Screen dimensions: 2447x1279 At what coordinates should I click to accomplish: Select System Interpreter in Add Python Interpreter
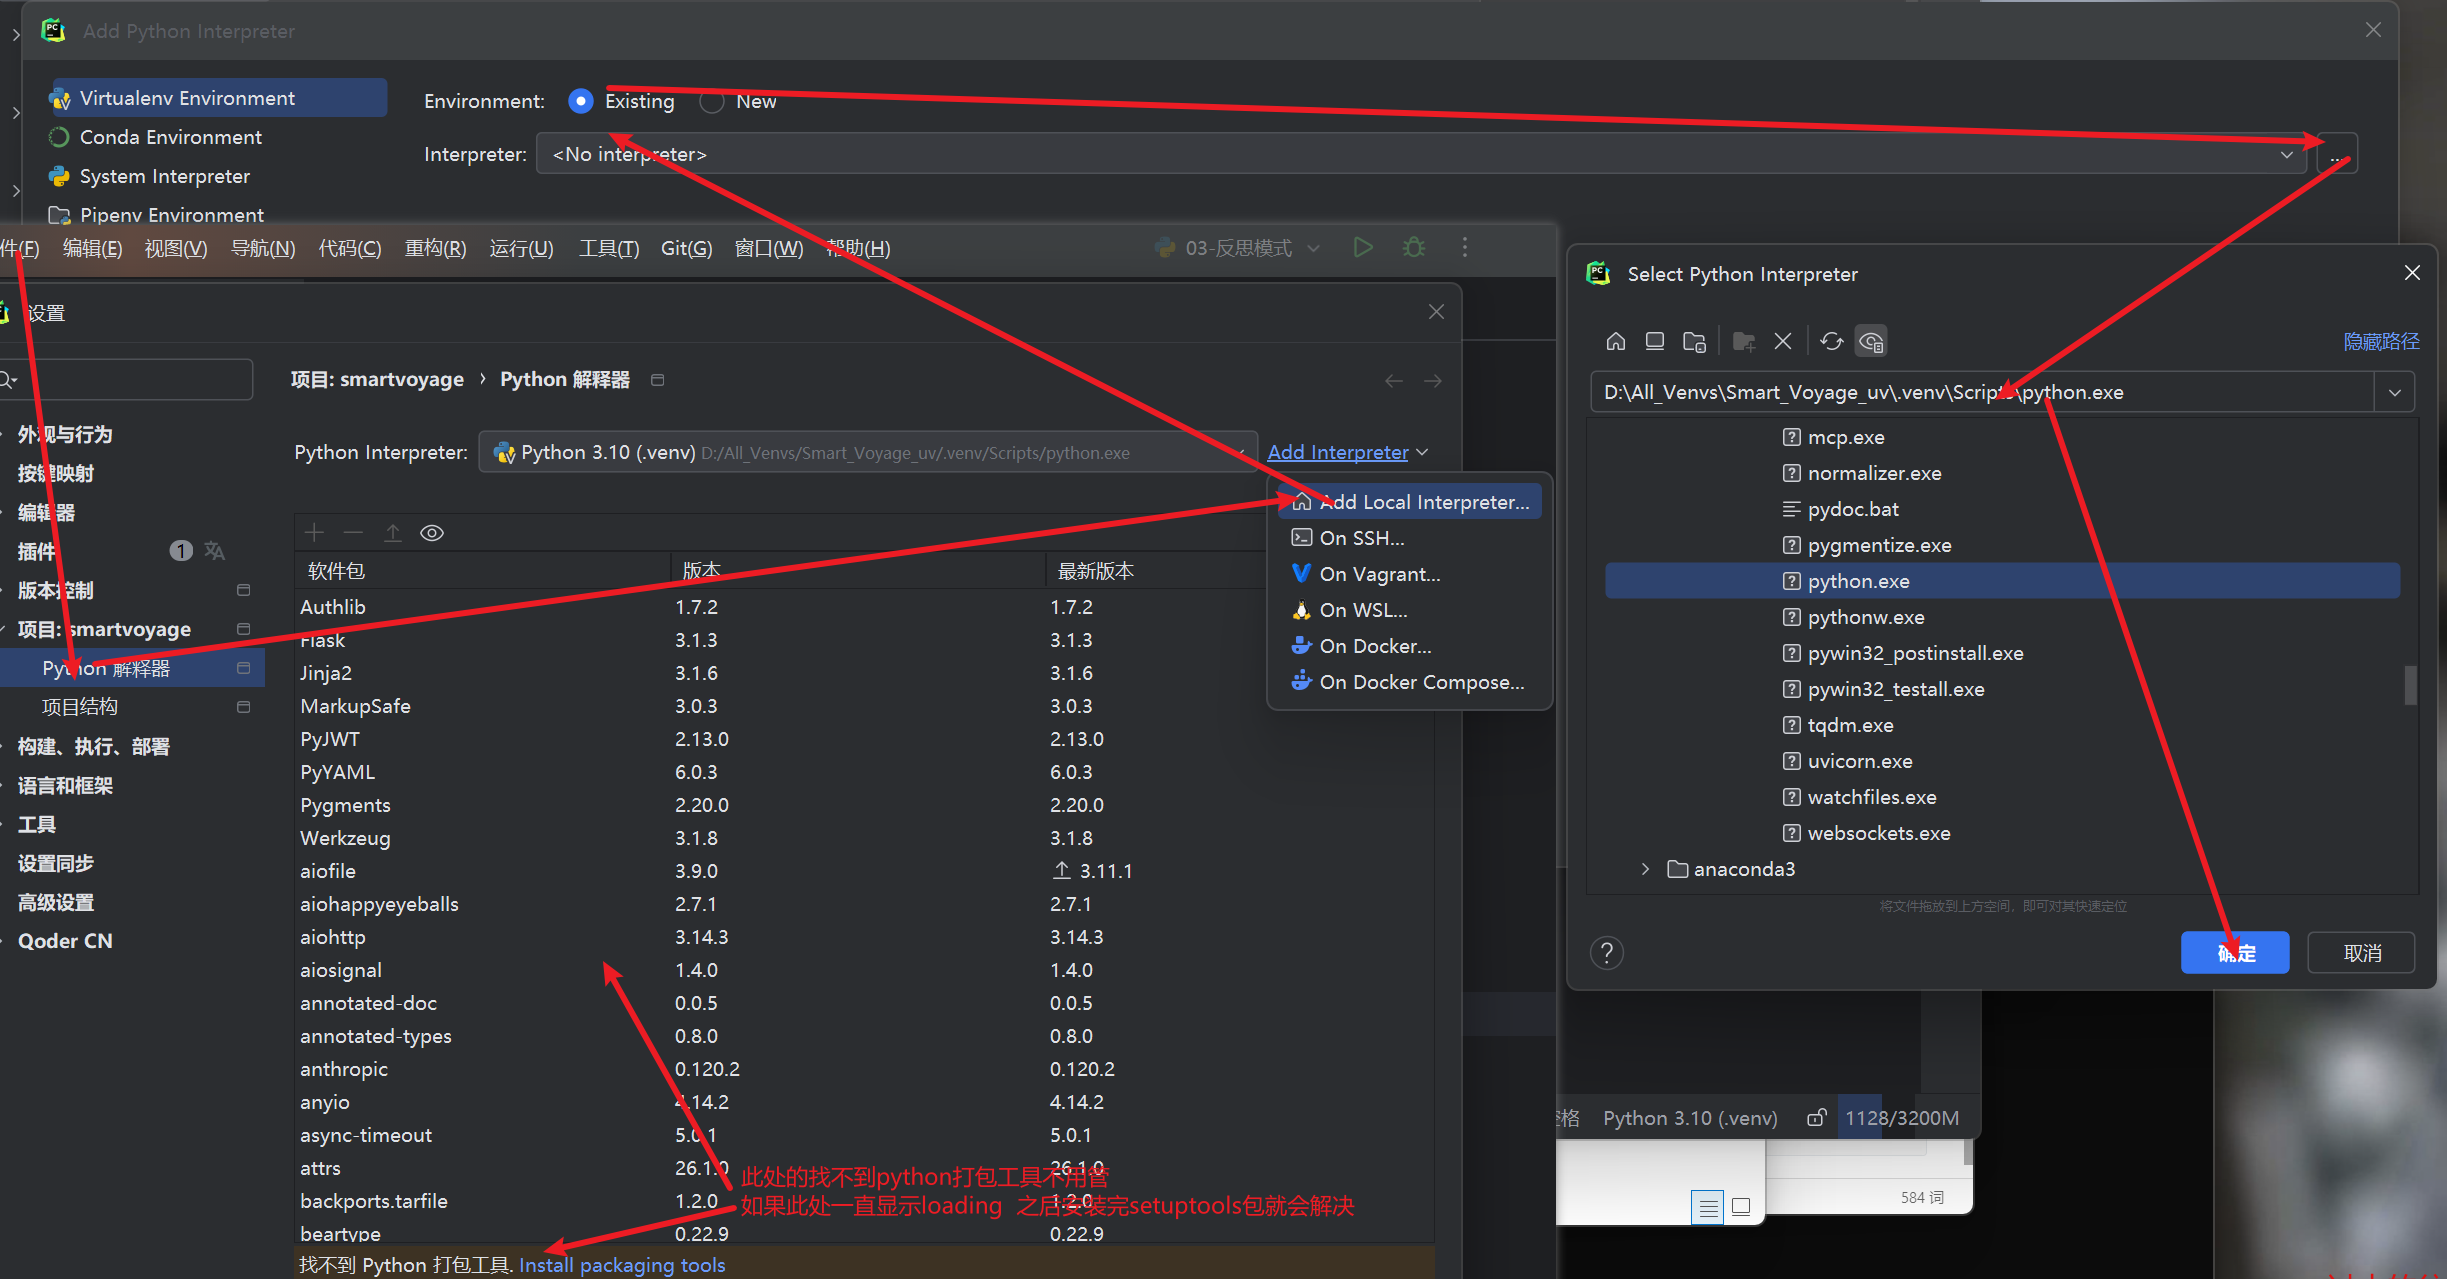coord(164,176)
